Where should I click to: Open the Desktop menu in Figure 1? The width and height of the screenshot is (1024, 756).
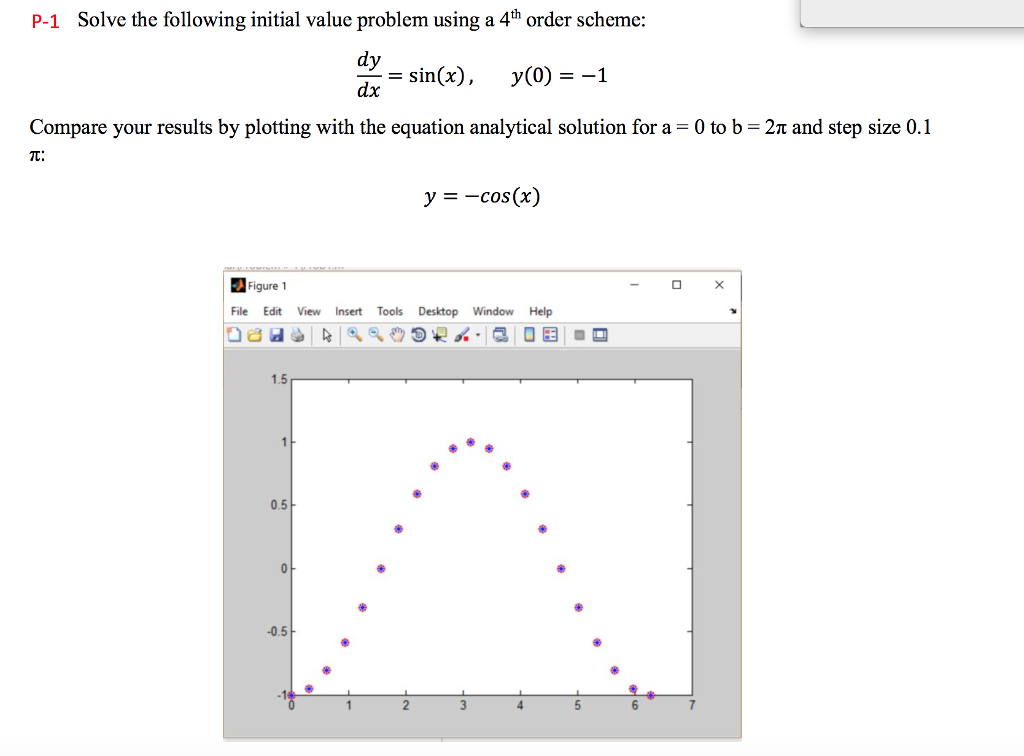438,311
